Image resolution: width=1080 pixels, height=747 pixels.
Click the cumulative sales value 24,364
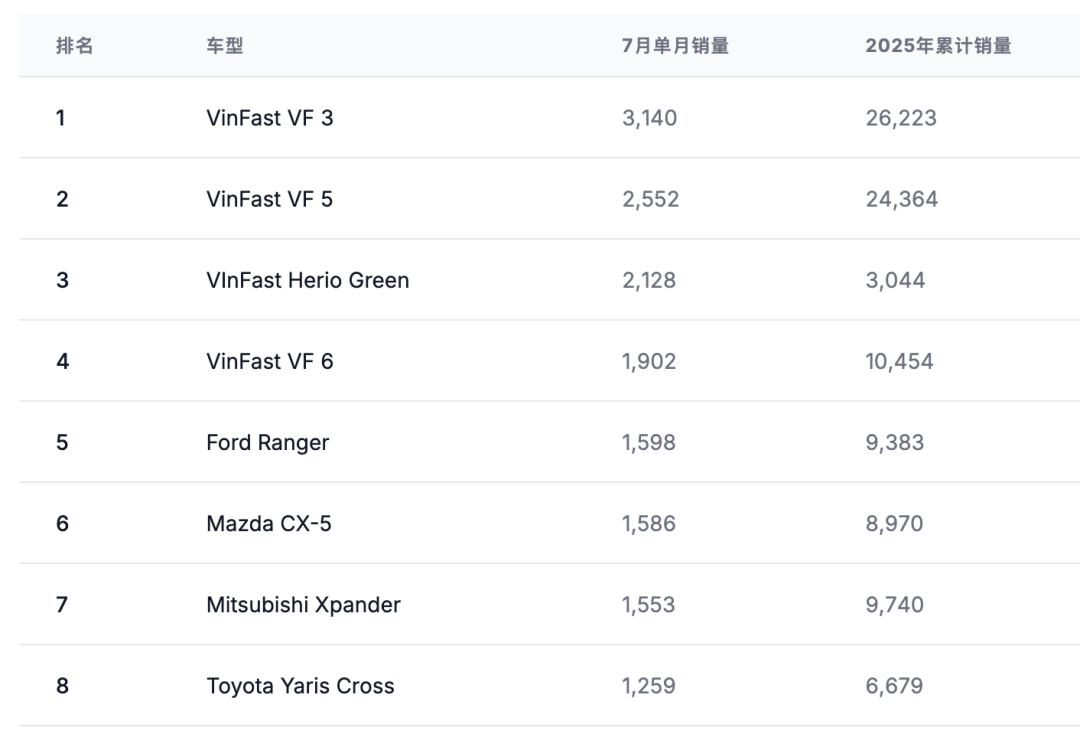(x=902, y=199)
